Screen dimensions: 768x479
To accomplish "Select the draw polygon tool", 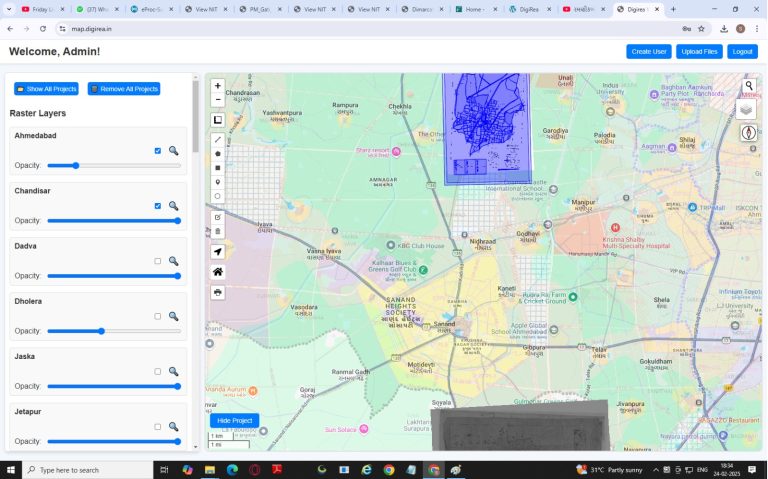I will 218,154.
